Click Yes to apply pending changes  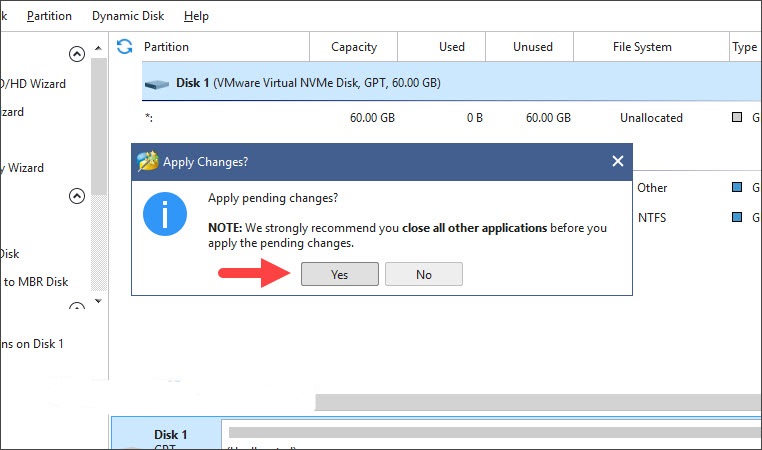pyautogui.click(x=340, y=274)
